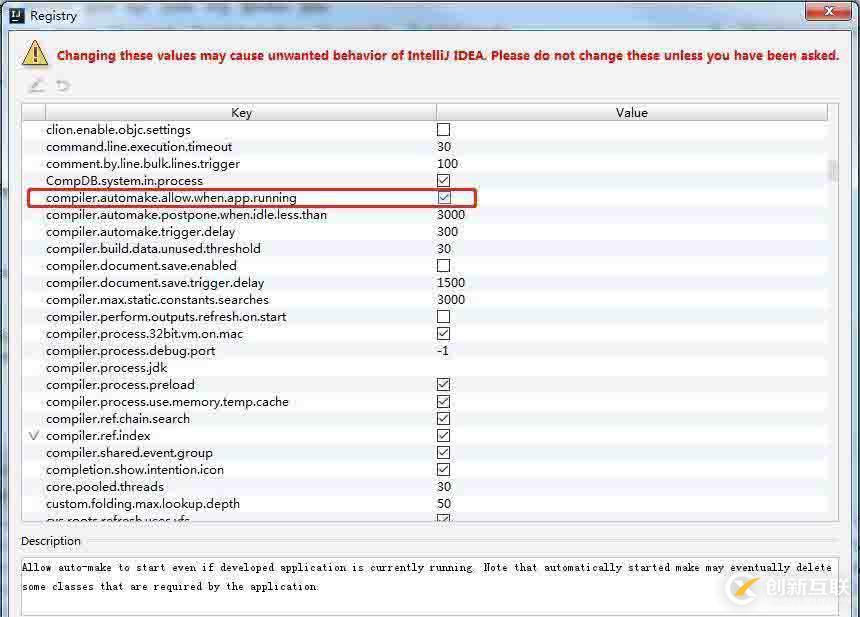Enable the compiler.document.save.enabled checkbox
Image resolution: width=860 pixels, height=617 pixels.
point(443,265)
